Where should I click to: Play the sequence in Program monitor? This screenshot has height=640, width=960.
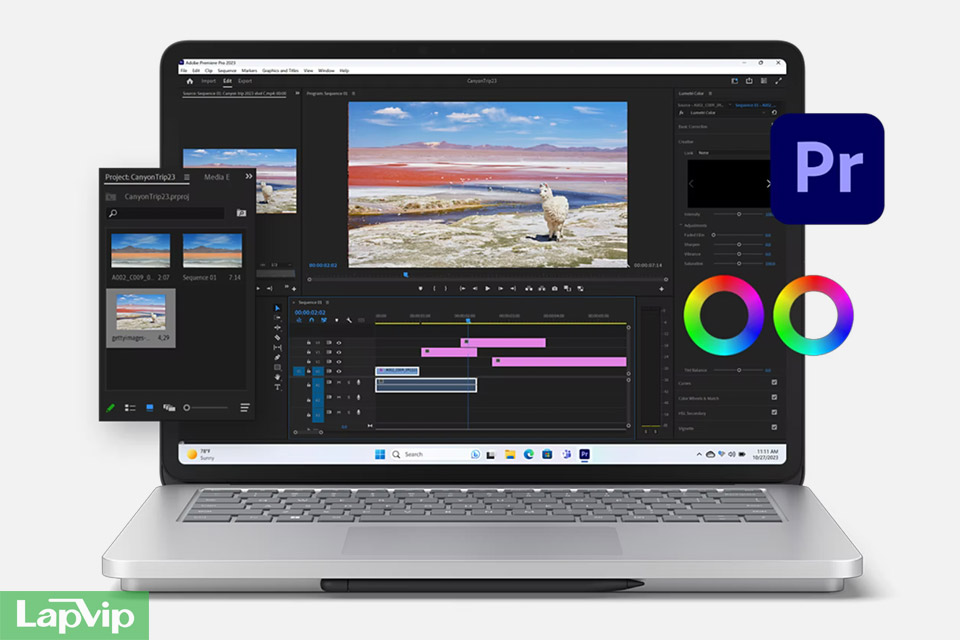pyautogui.click(x=487, y=288)
